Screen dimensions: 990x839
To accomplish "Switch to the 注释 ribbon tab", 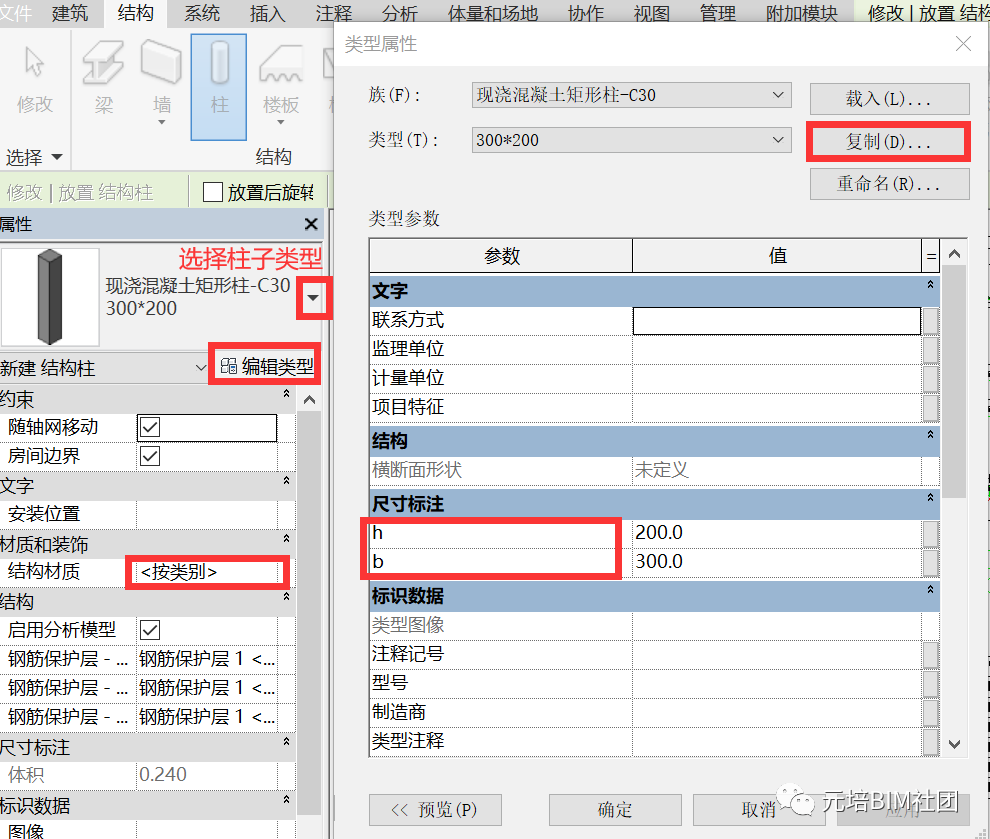I will click(333, 13).
